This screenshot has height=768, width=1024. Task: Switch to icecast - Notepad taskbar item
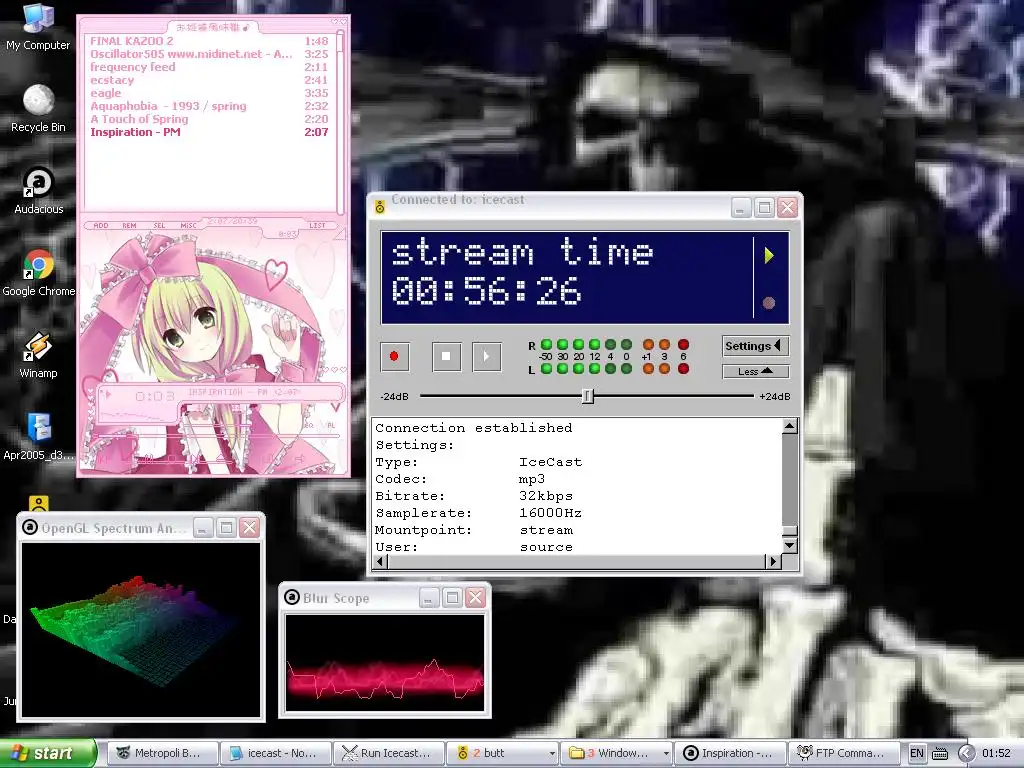coord(276,753)
